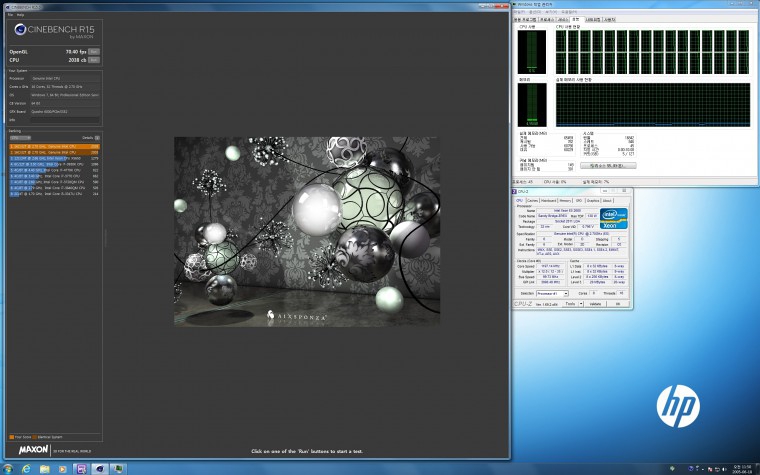Open the SPD tab in CPU-Z
This screenshot has width=760, height=475.
[x=579, y=201]
